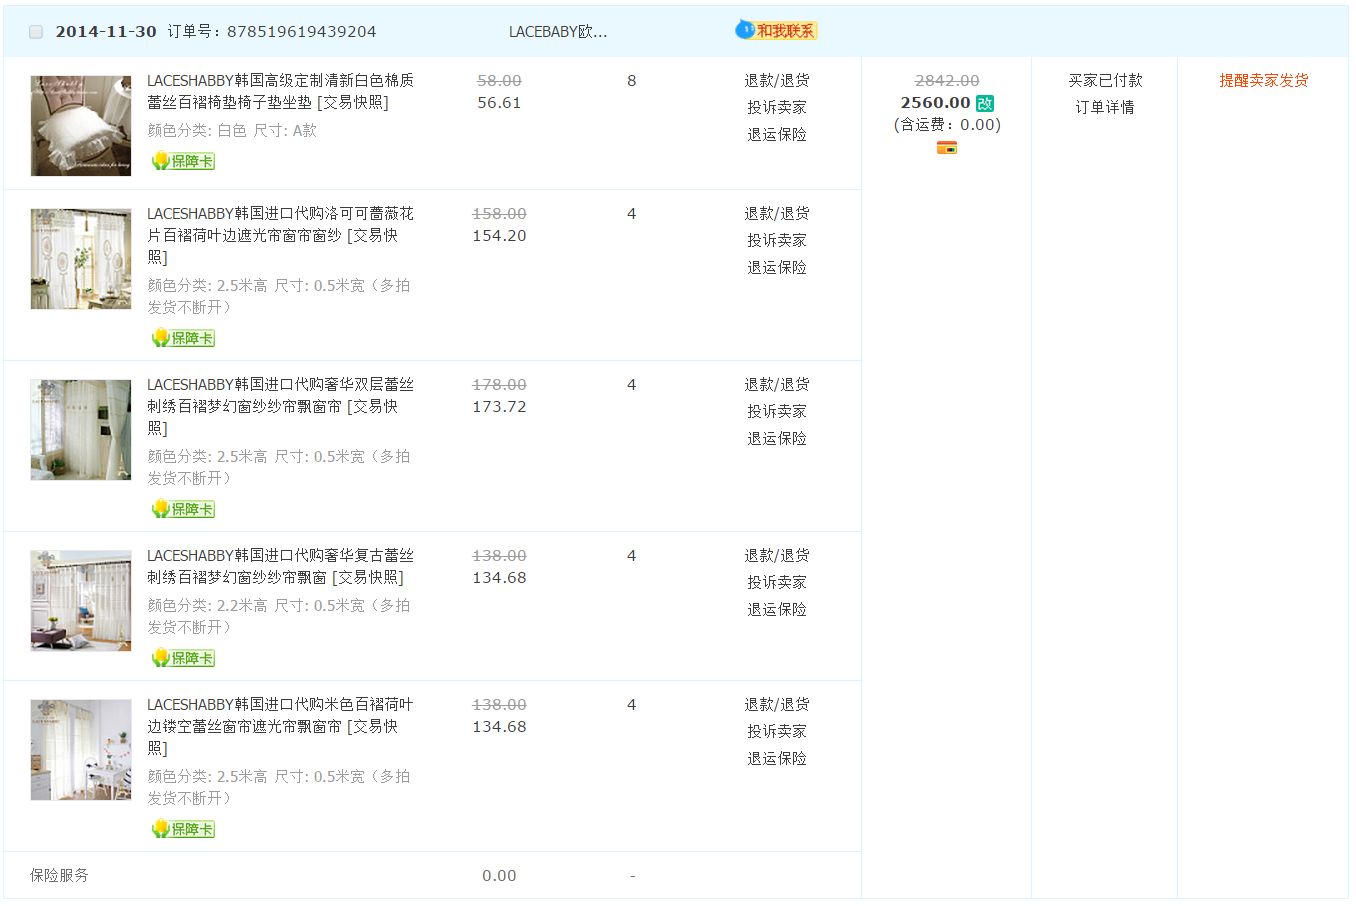The image size is (1356, 906).
Task: Click the 和我联系 contact seller icon
Action: pos(776,31)
